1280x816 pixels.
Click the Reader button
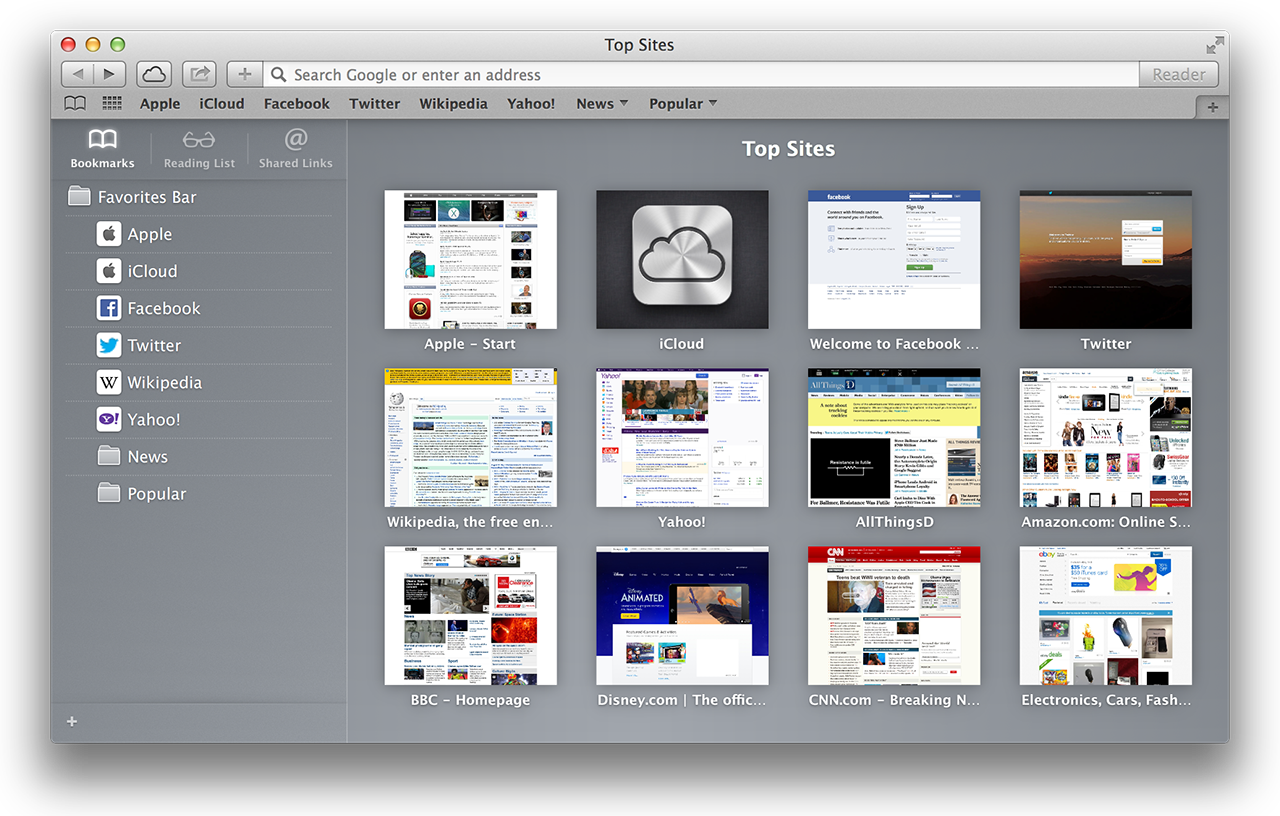1179,74
